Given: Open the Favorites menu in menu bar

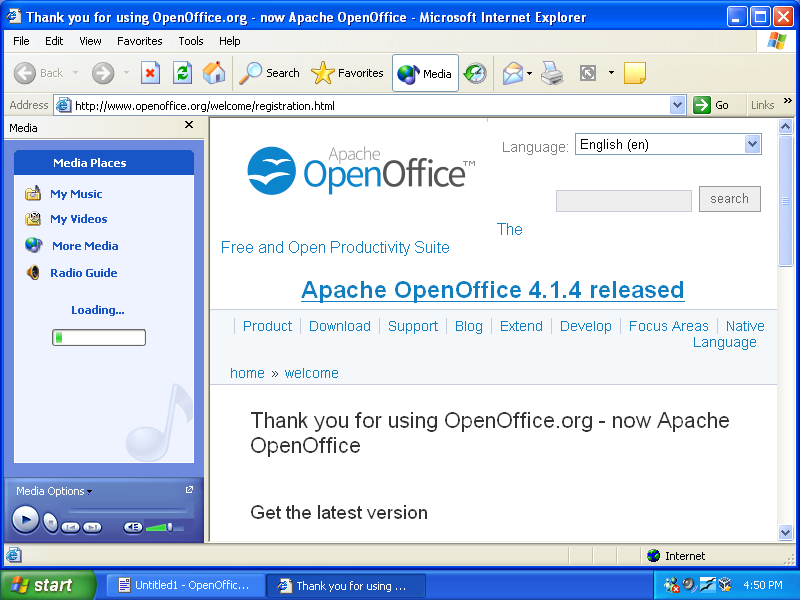Looking at the screenshot, I should point(139,41).
